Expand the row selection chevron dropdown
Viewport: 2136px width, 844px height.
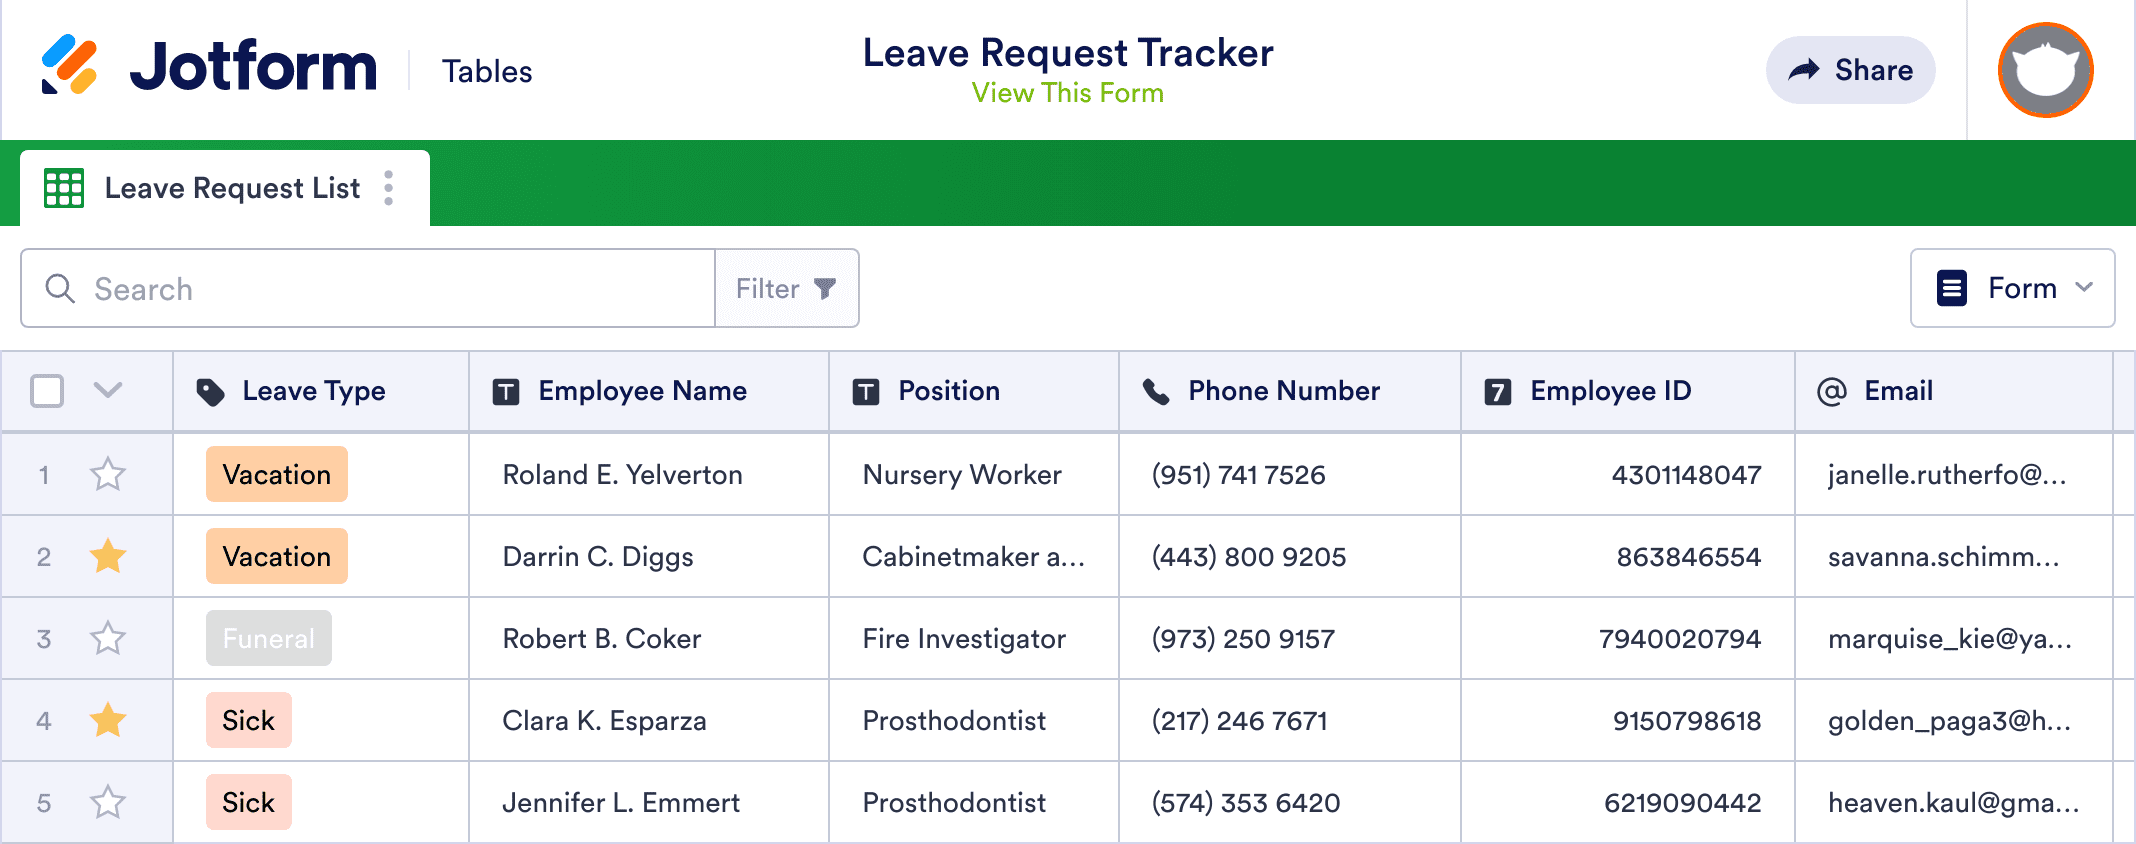point(108,390)
